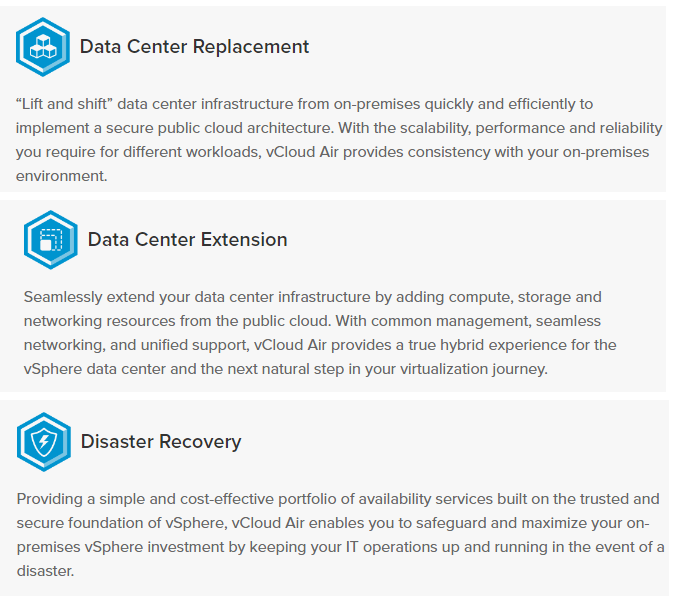Click the word "disaster." ending the last paragraph
This screenshot has width=673, height=599.
tap(45, 571)
